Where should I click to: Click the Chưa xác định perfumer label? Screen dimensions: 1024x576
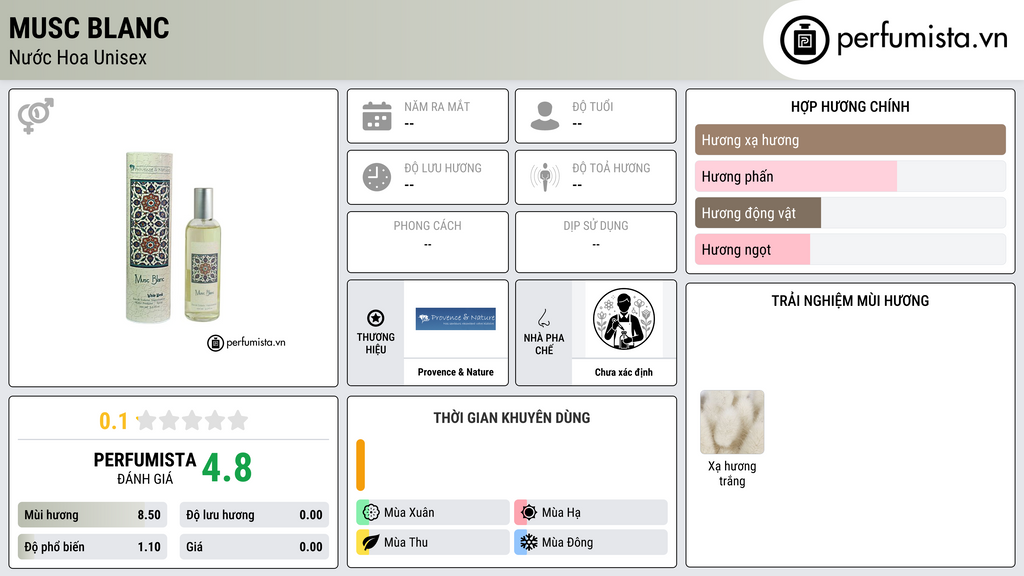coord(624,372)
